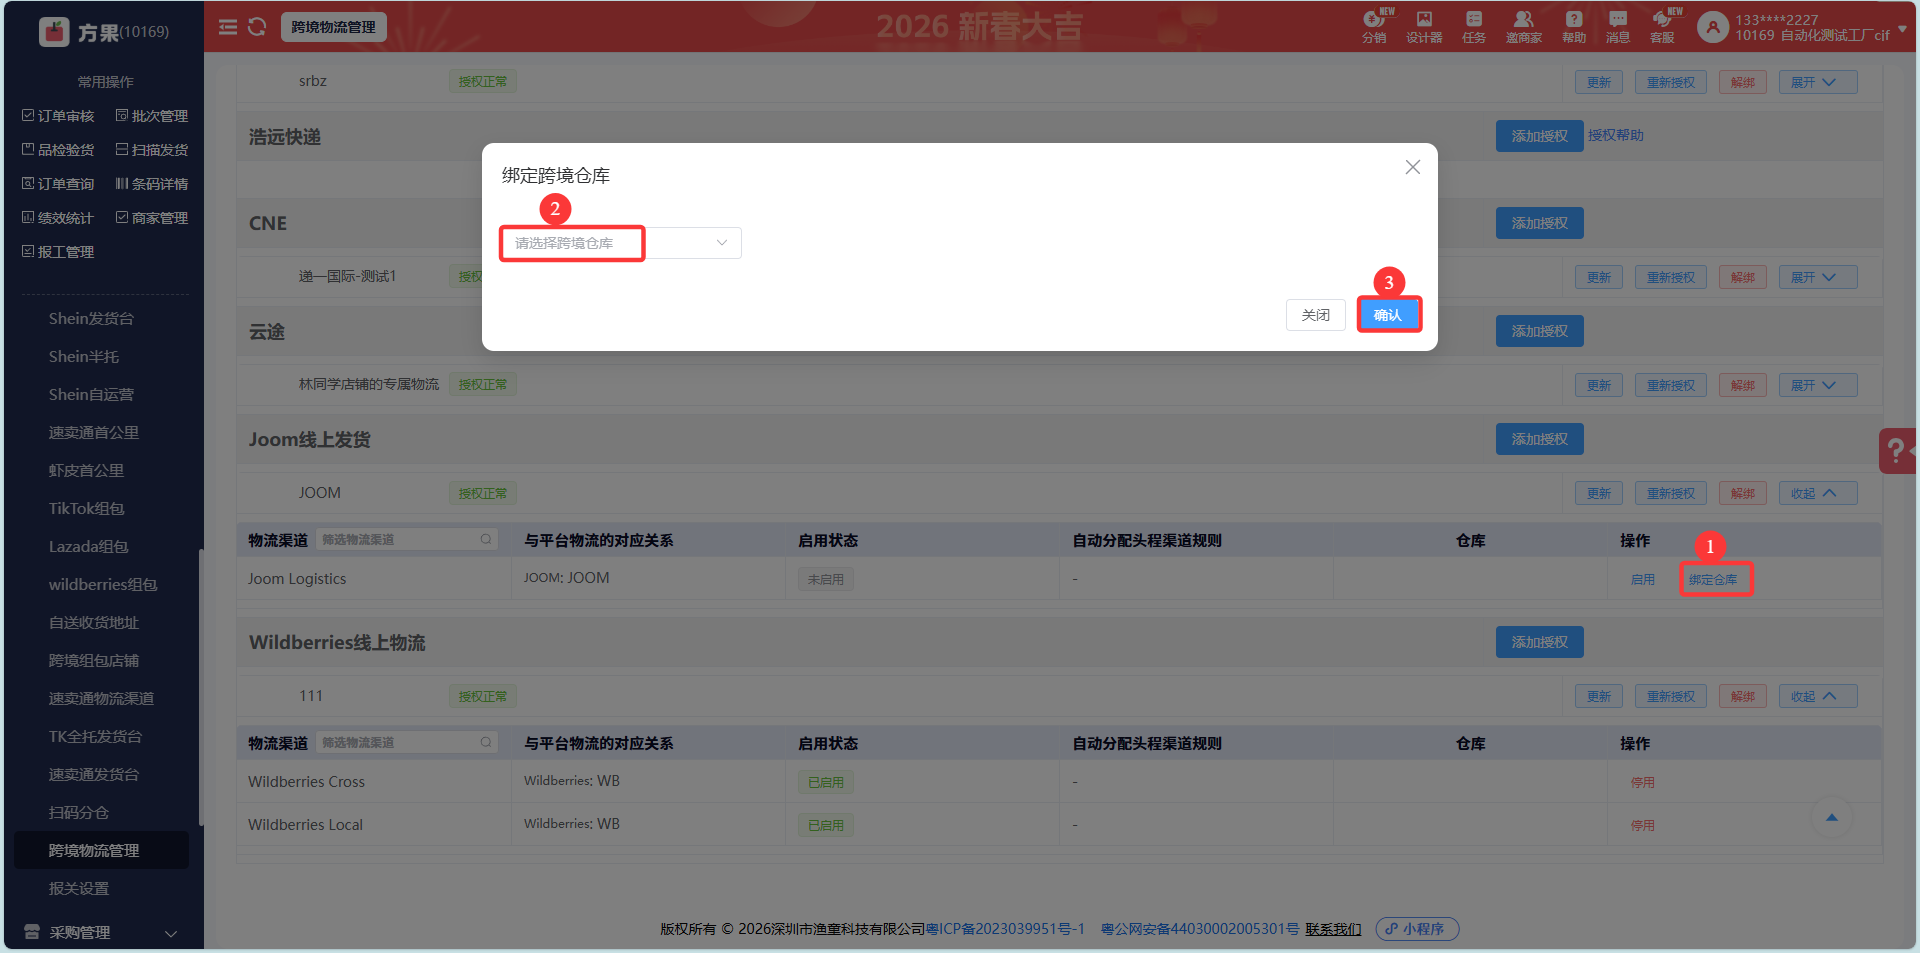
Task: Open the 消息 icon in header
Action: [1618, 26]
